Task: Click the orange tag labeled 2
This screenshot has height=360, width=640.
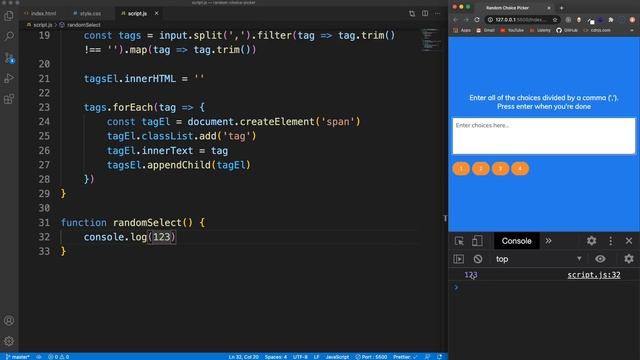Action: 481,169
